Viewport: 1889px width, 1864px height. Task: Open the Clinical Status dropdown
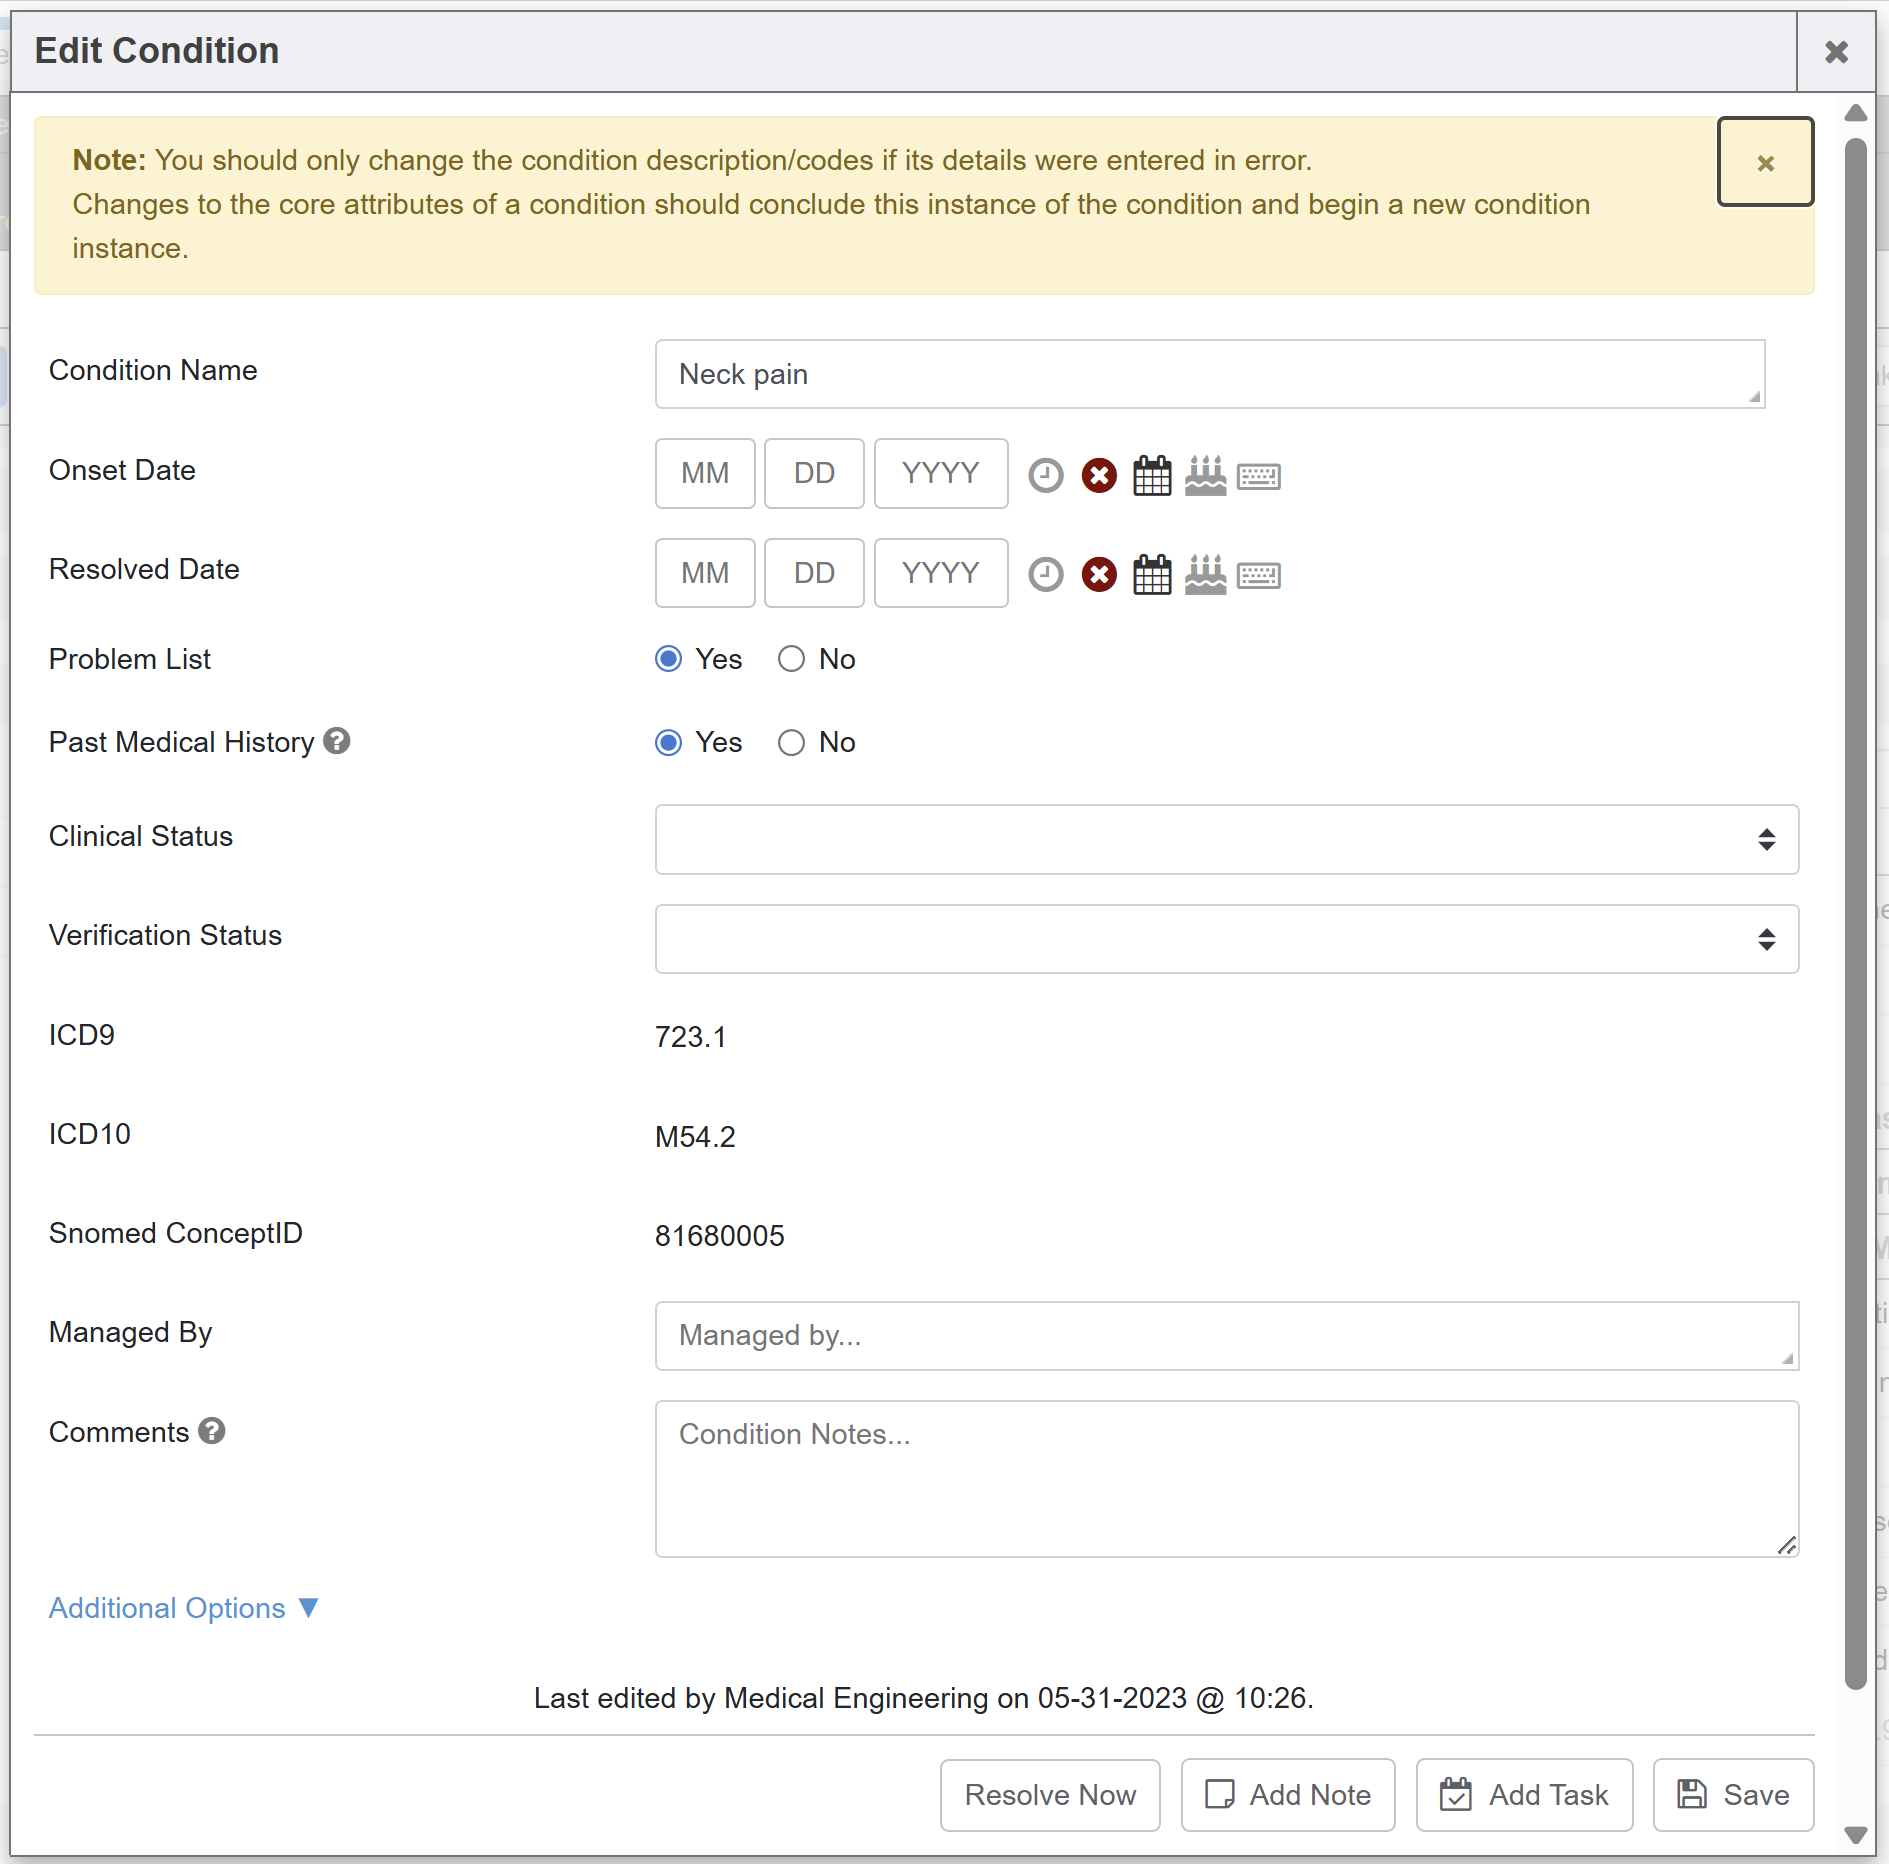(1226, 839)
